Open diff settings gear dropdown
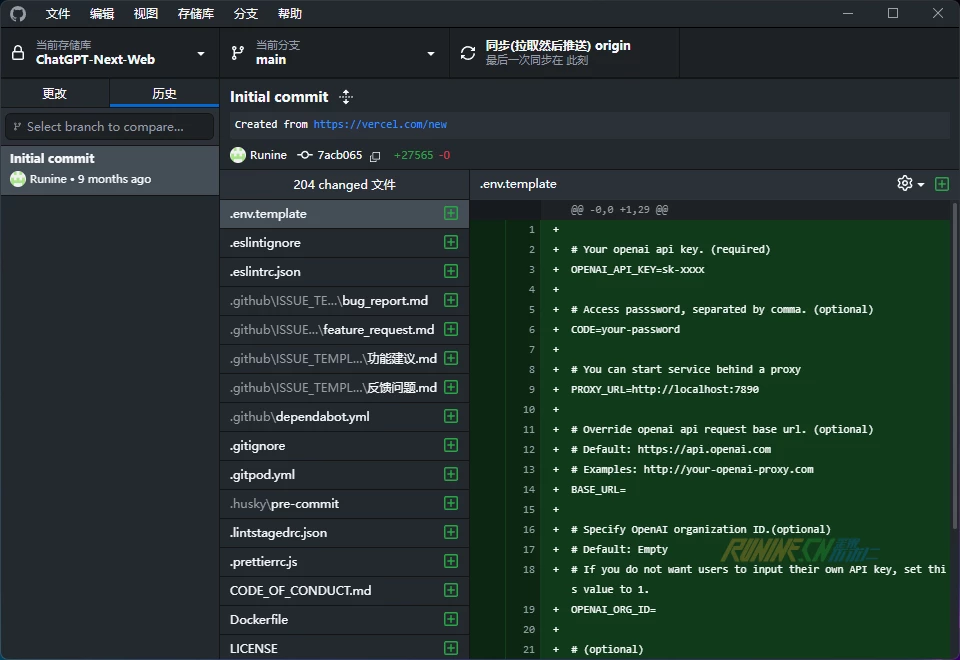This screenshot has height=660, width=960. point(910,184)
